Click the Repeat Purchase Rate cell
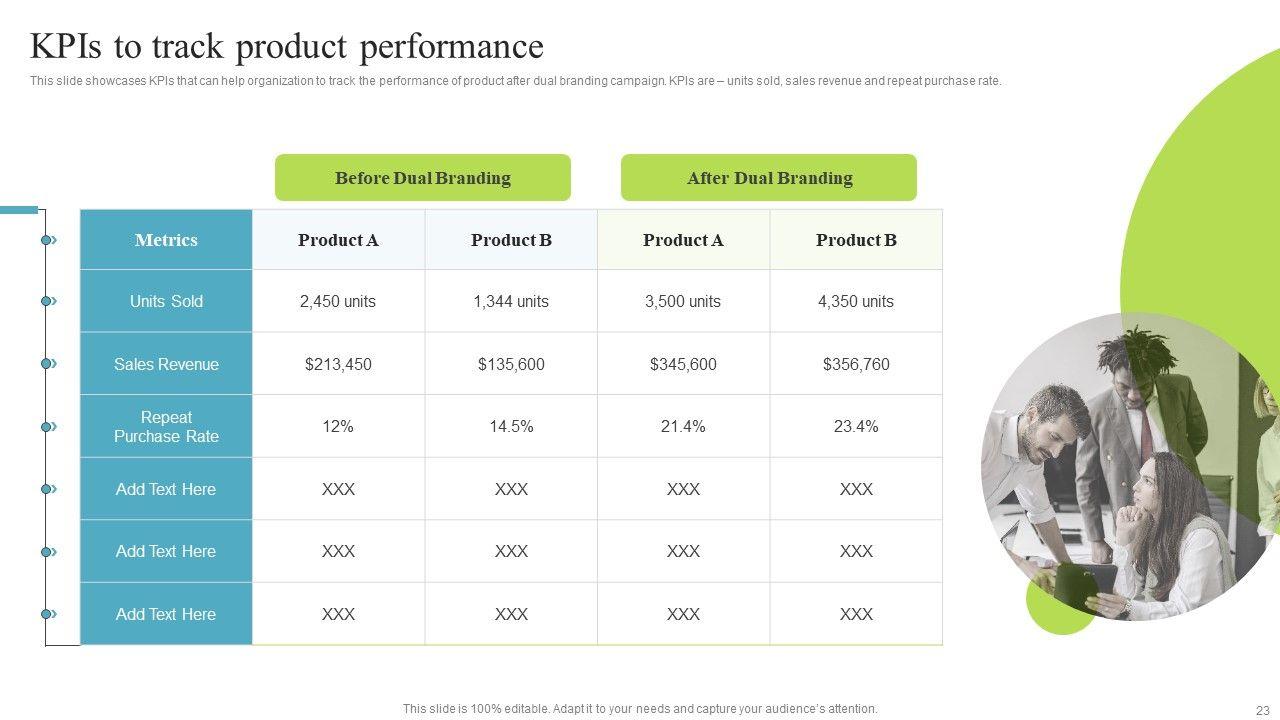 click(x=166, y=427)
